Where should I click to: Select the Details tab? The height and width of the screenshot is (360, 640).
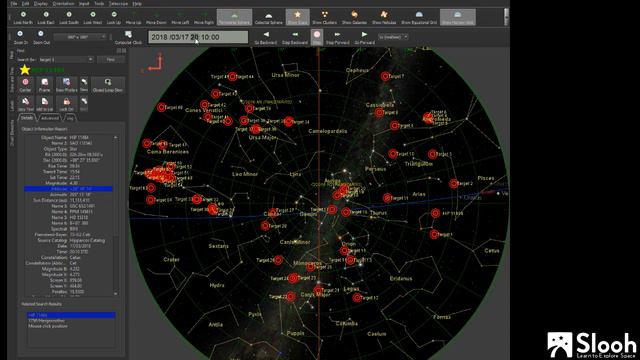point(27,118)
